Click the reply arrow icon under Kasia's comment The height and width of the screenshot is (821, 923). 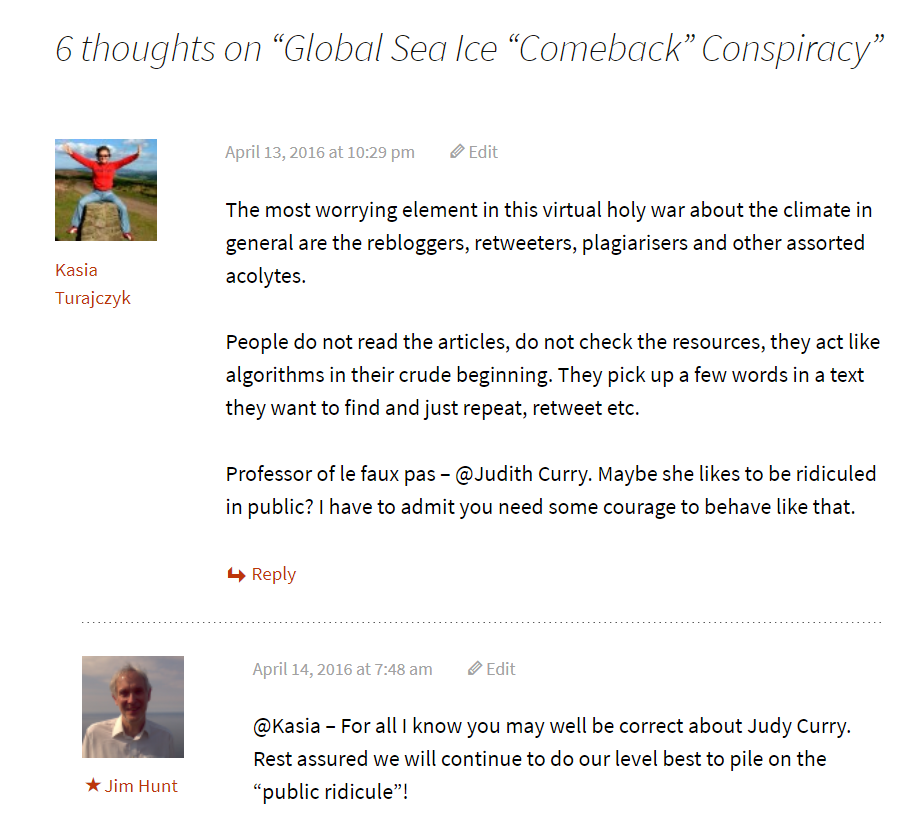236,575
